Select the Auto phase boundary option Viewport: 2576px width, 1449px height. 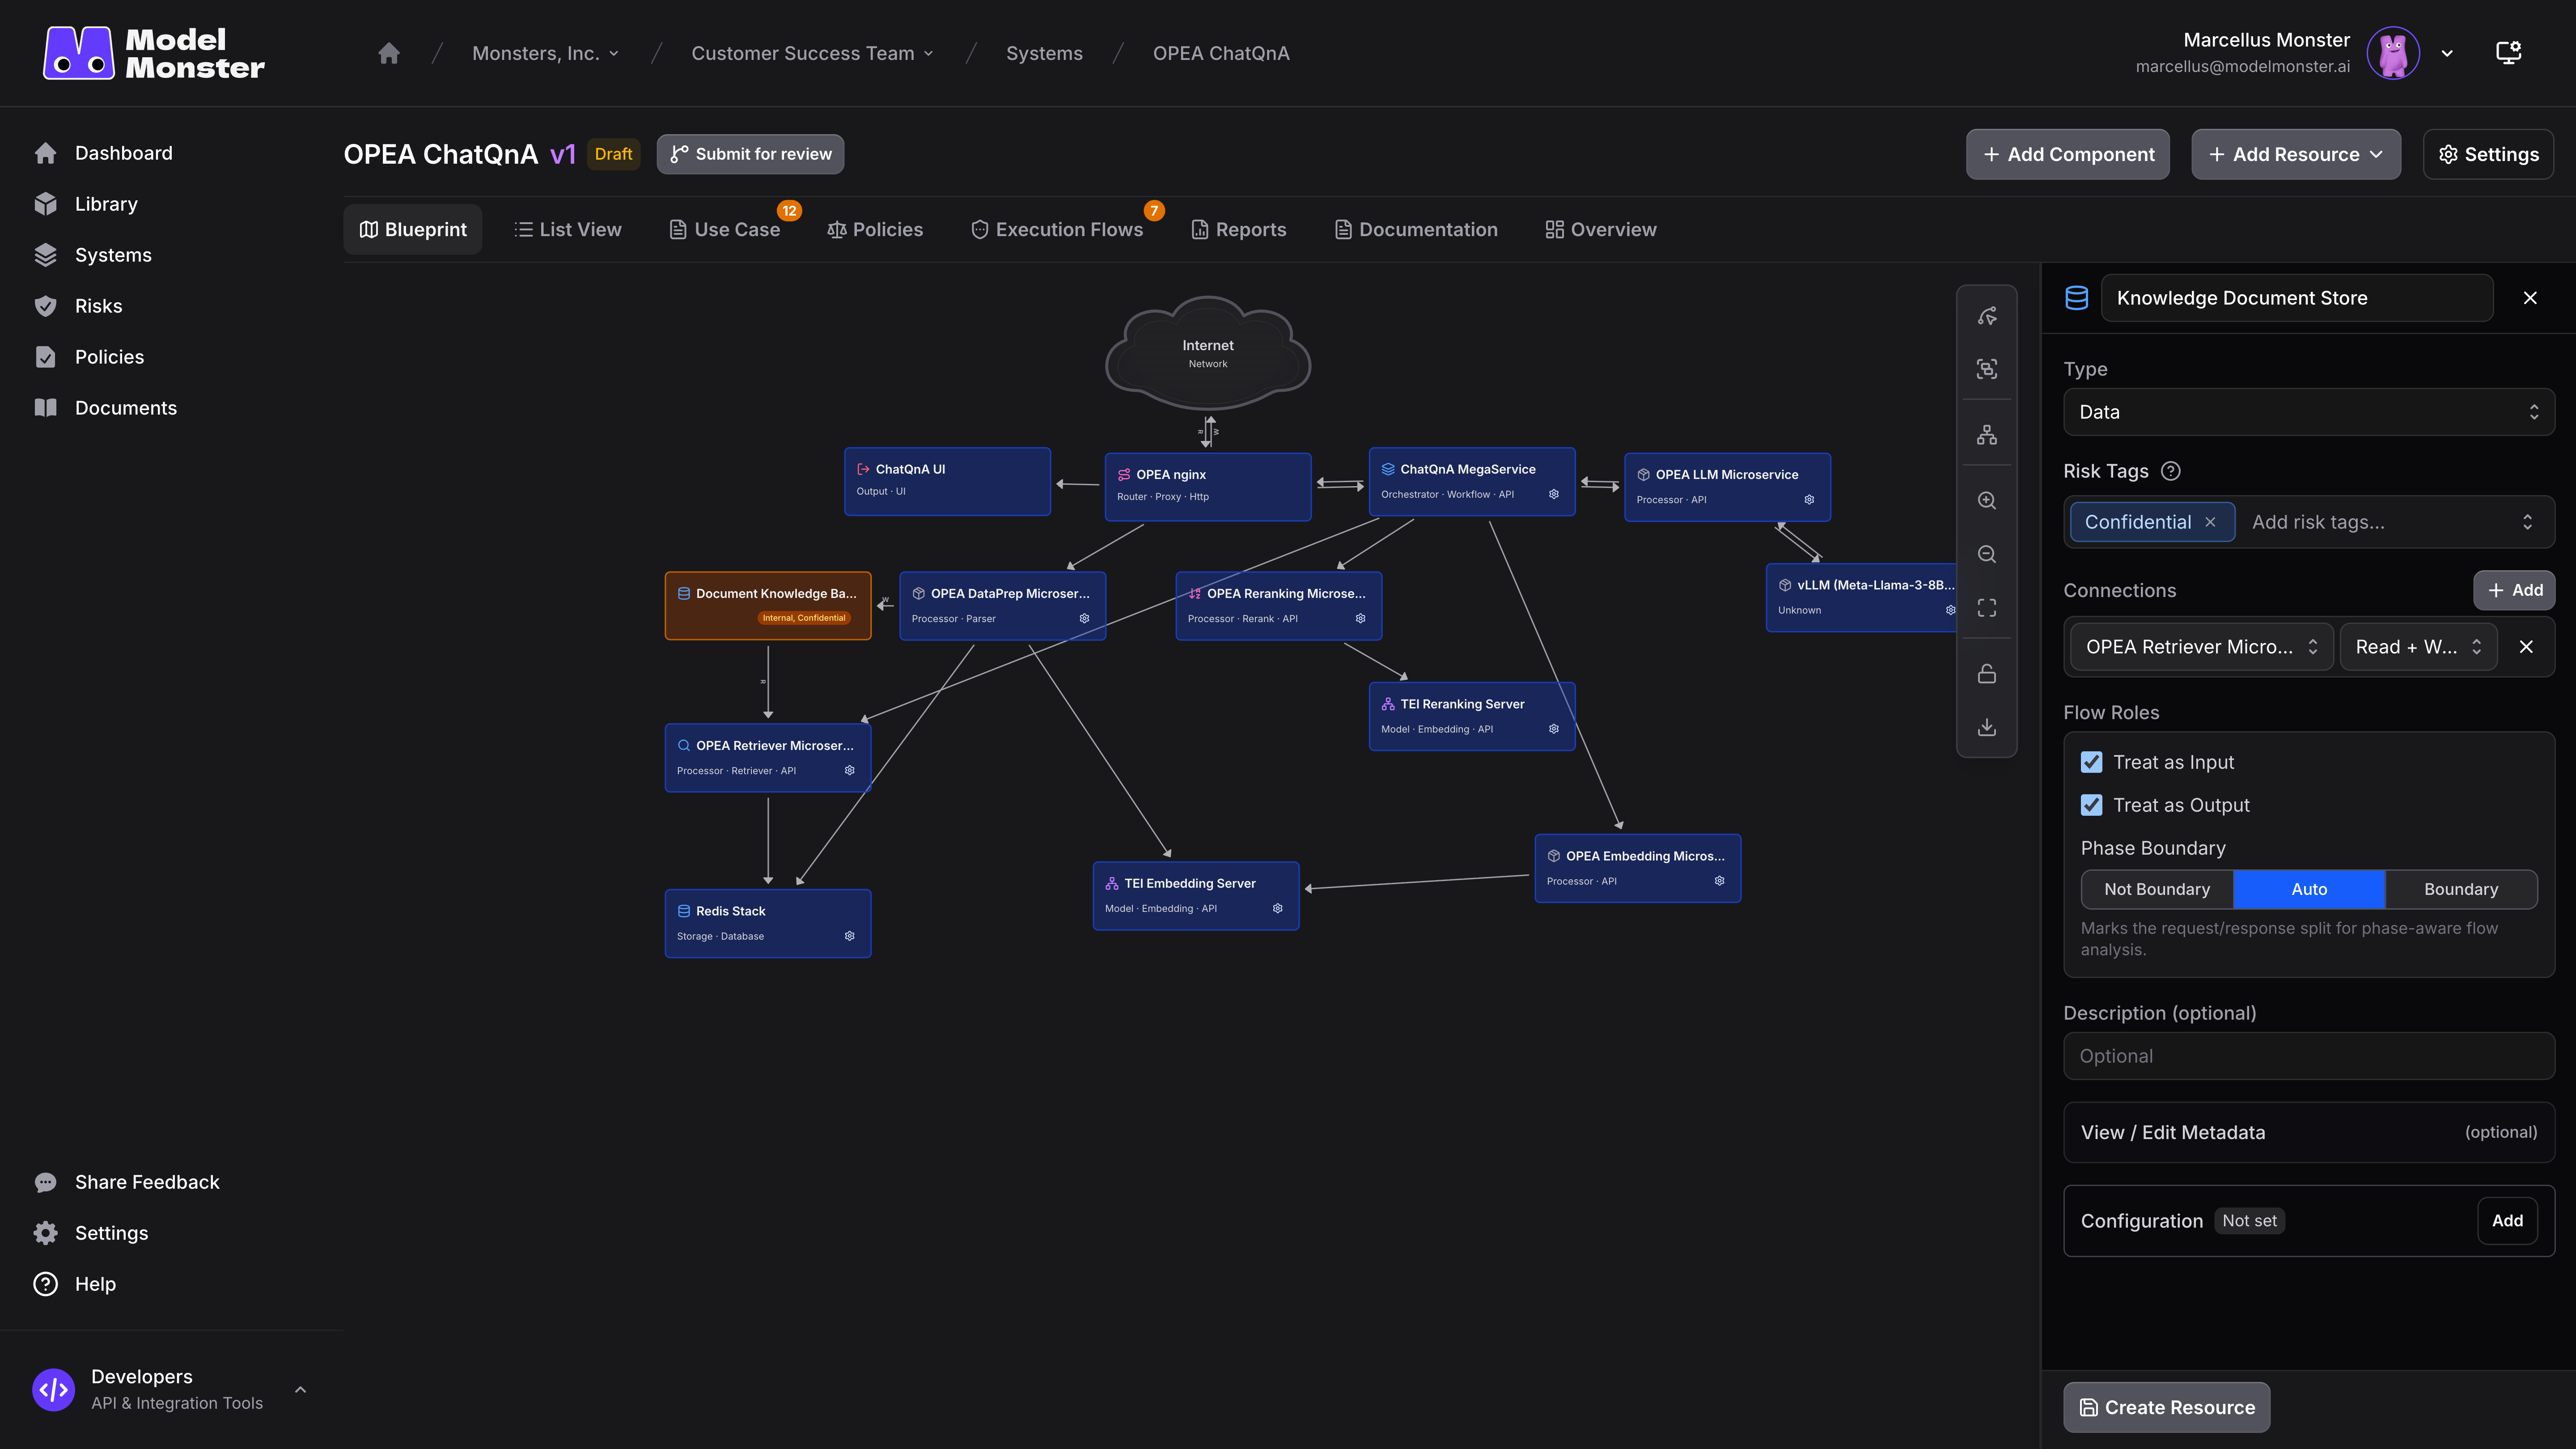(x=2309, y=889)
